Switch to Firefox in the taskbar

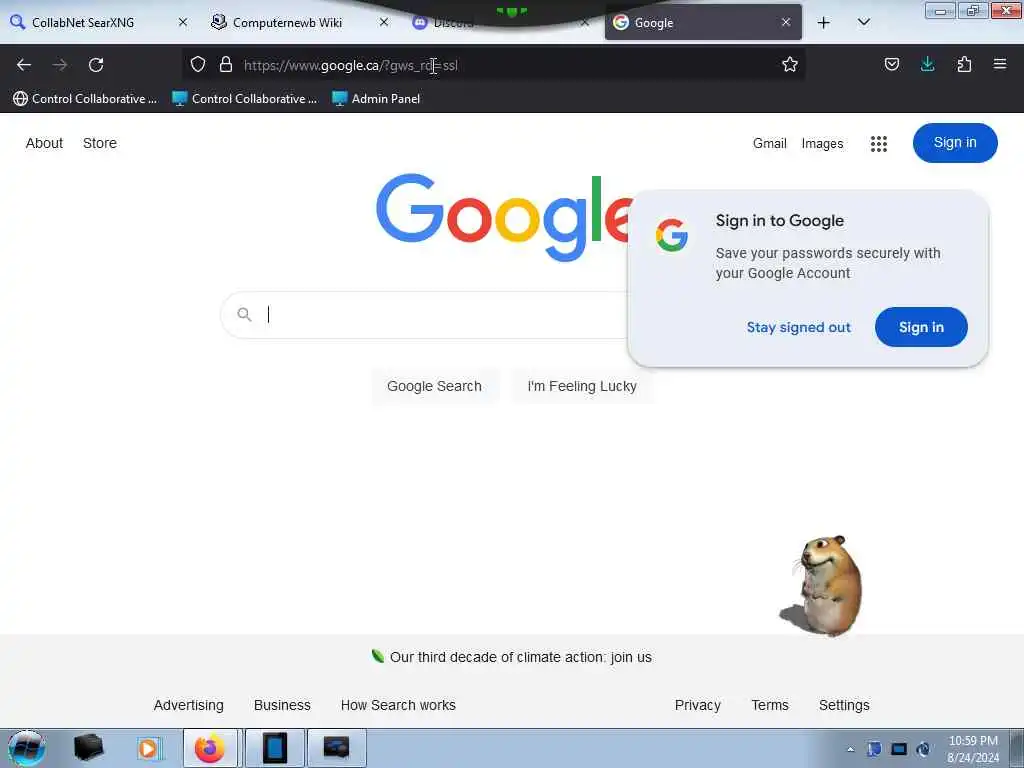(212, 748)
